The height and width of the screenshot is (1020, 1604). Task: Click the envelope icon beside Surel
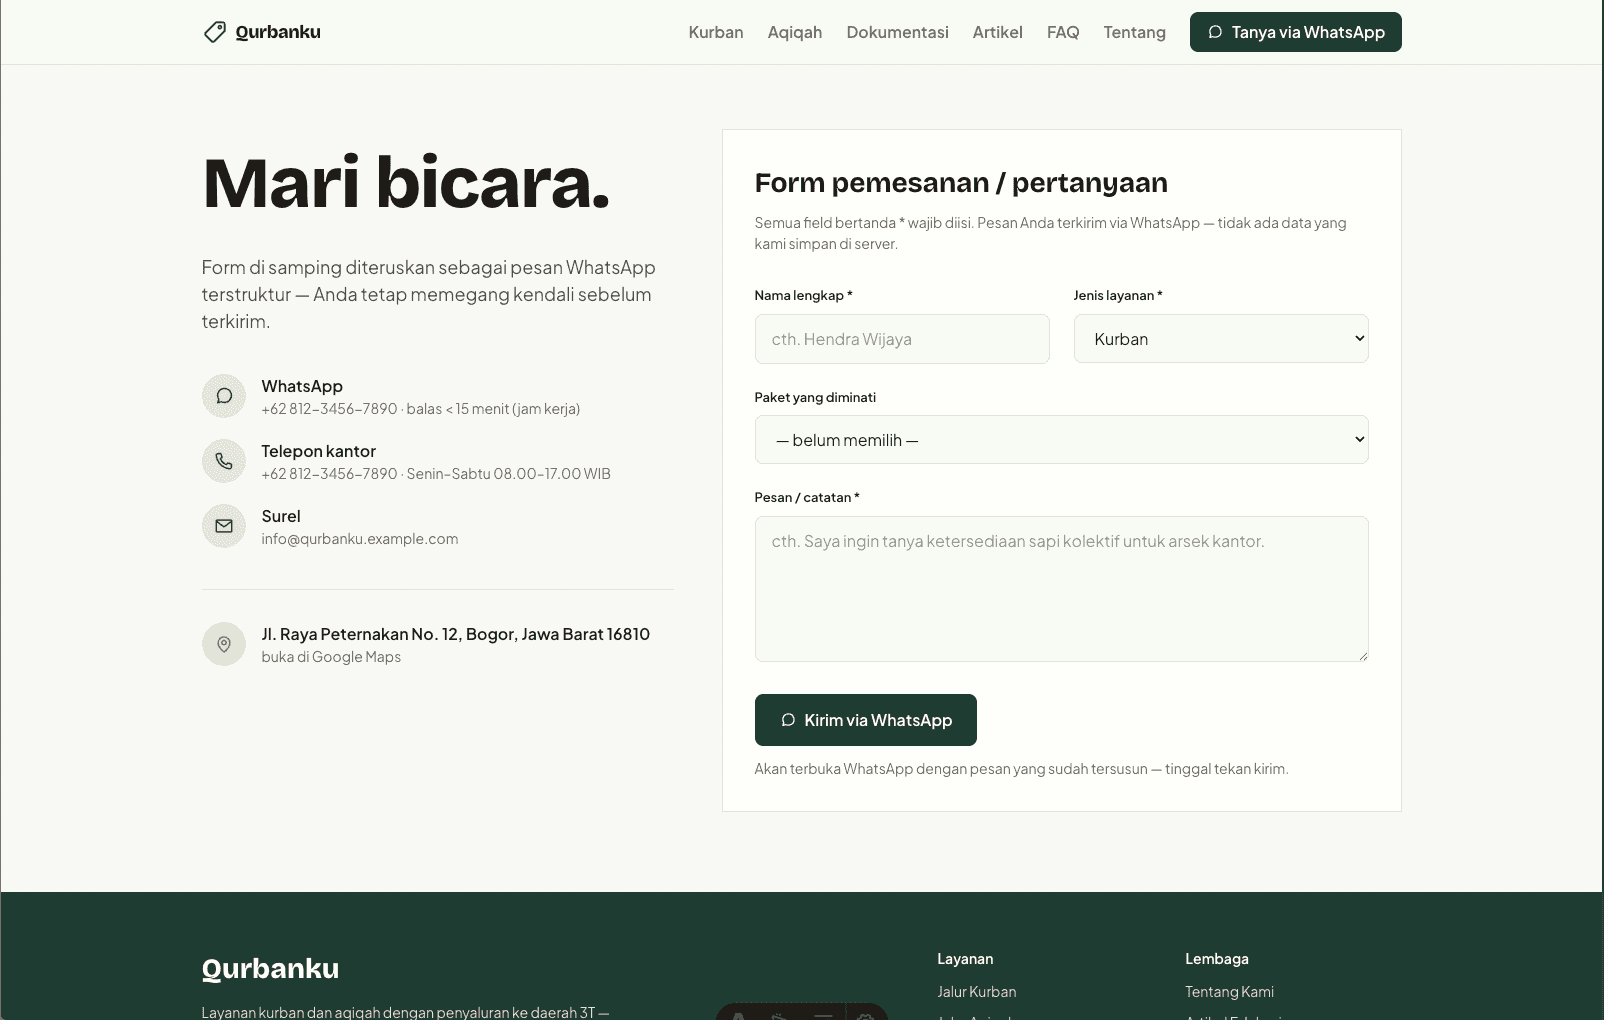tap(224, 526)
